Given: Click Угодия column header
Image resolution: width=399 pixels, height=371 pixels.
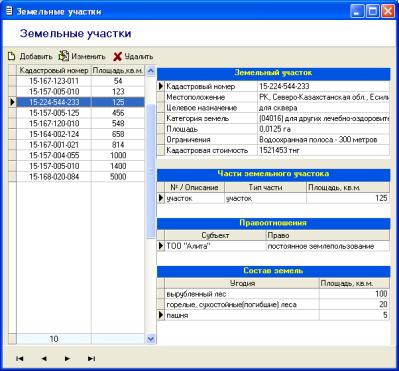Looking at the screenshot, I should click(x=242, y=283).
